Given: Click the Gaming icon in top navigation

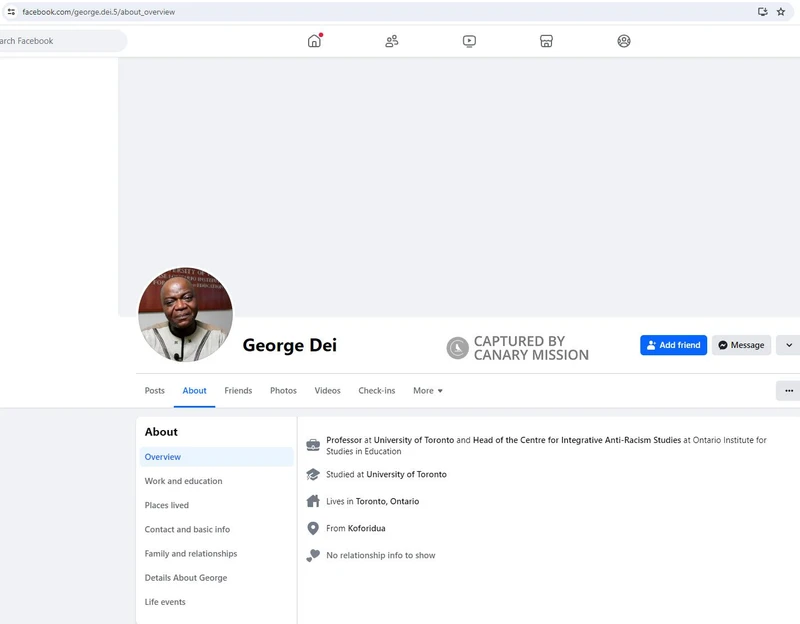Looking at the screenshot, I should [623, 41].
